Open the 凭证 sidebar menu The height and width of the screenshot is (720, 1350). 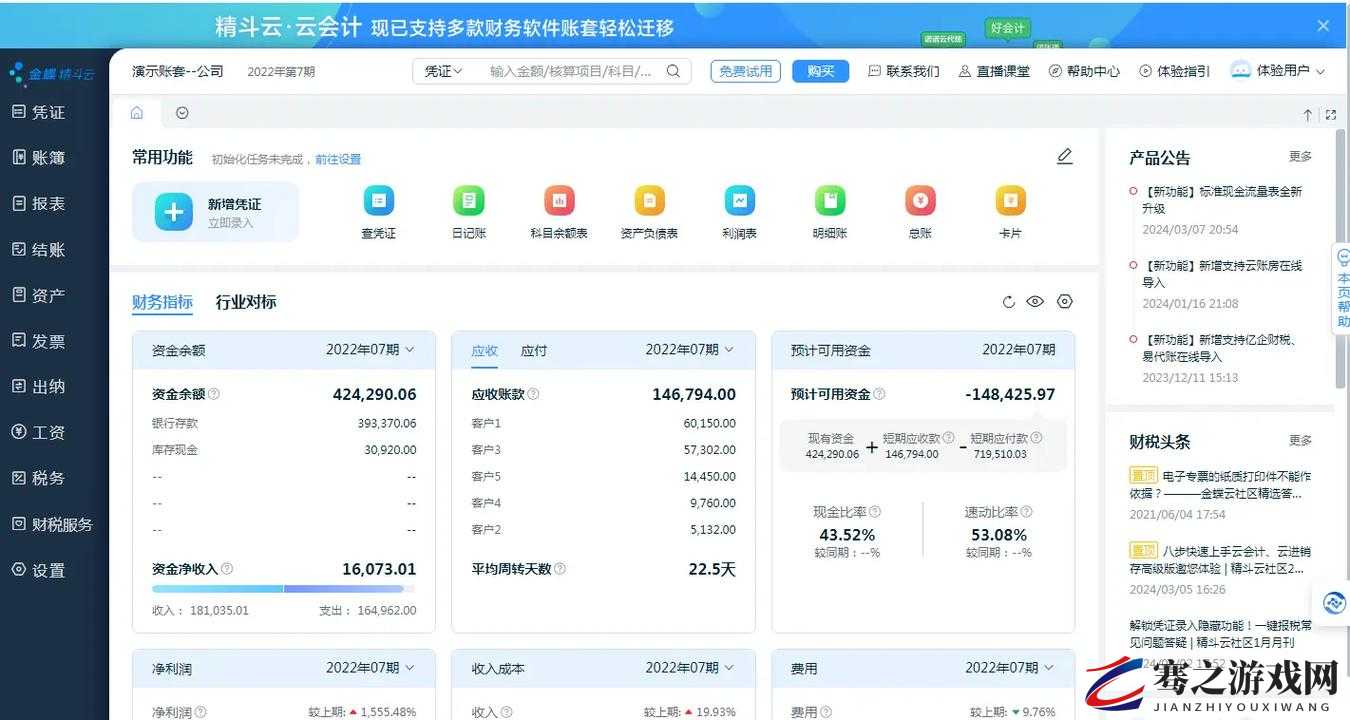(39, 112)
